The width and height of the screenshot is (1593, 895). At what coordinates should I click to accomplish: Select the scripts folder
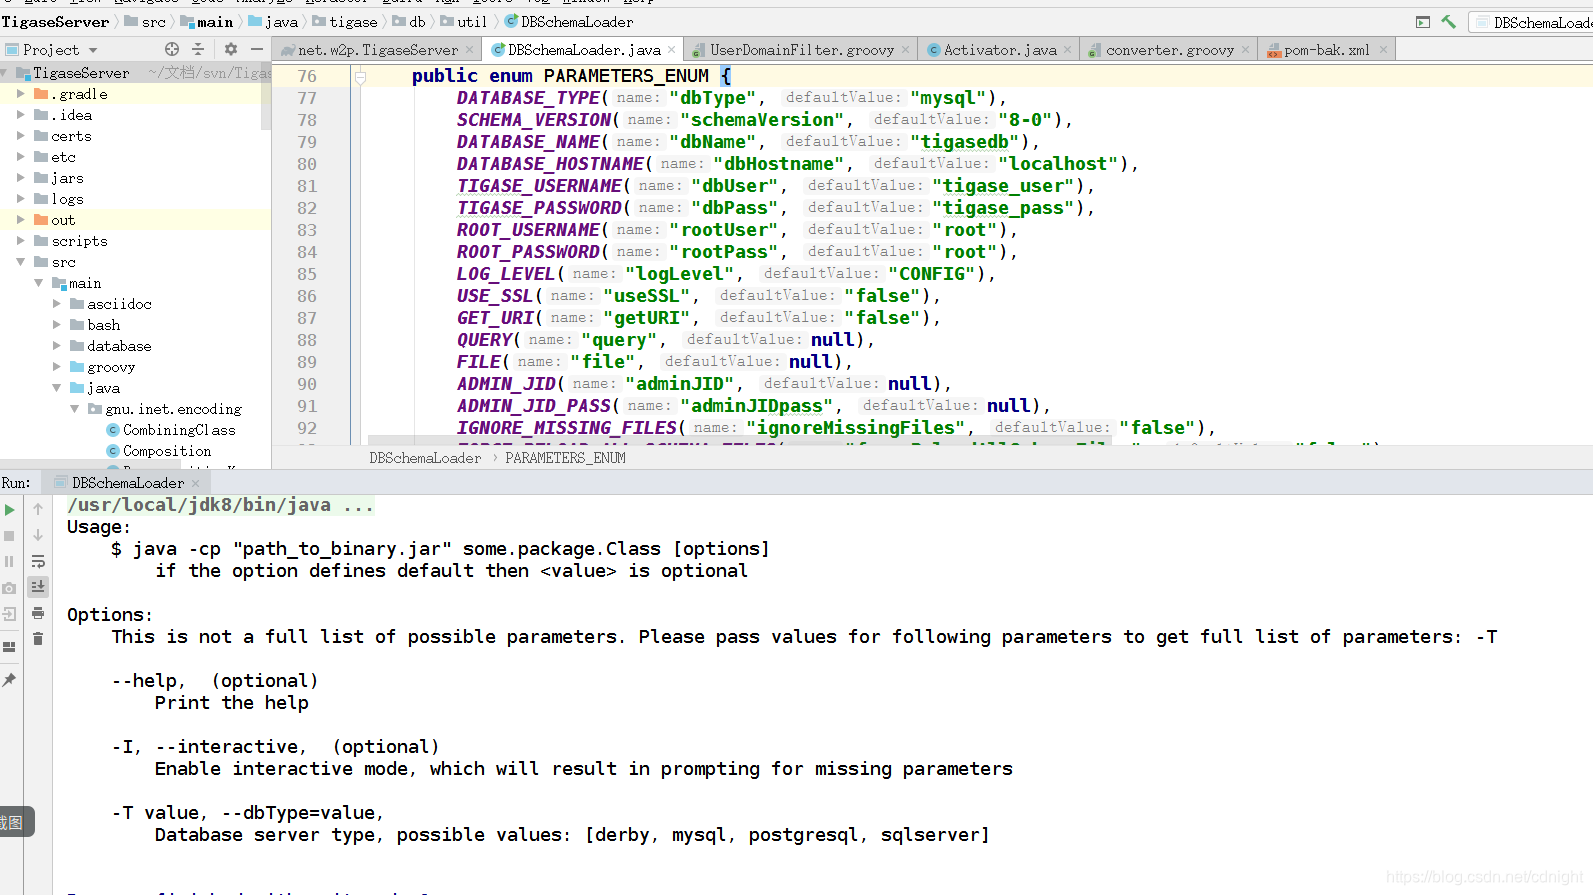point(79,241)
